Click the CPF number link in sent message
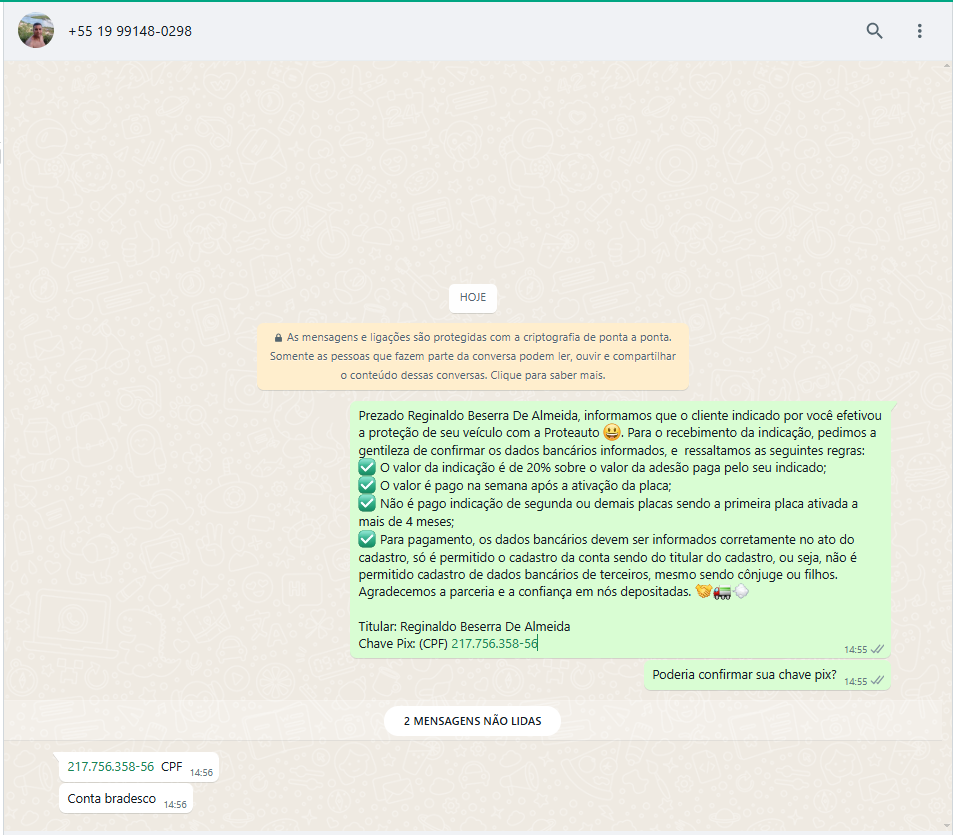Screen dimensions: 953x835 494,643
